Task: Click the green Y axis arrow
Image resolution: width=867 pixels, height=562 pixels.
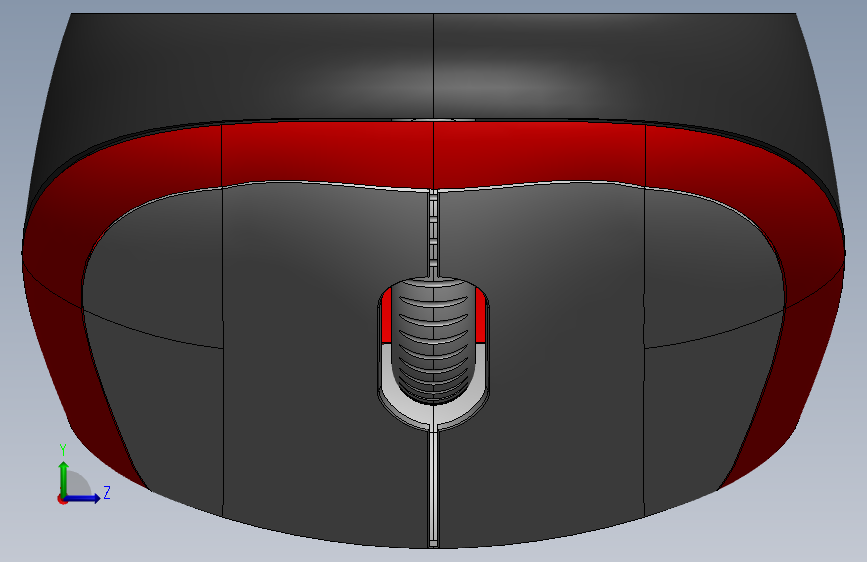Action: click(64, 478)
